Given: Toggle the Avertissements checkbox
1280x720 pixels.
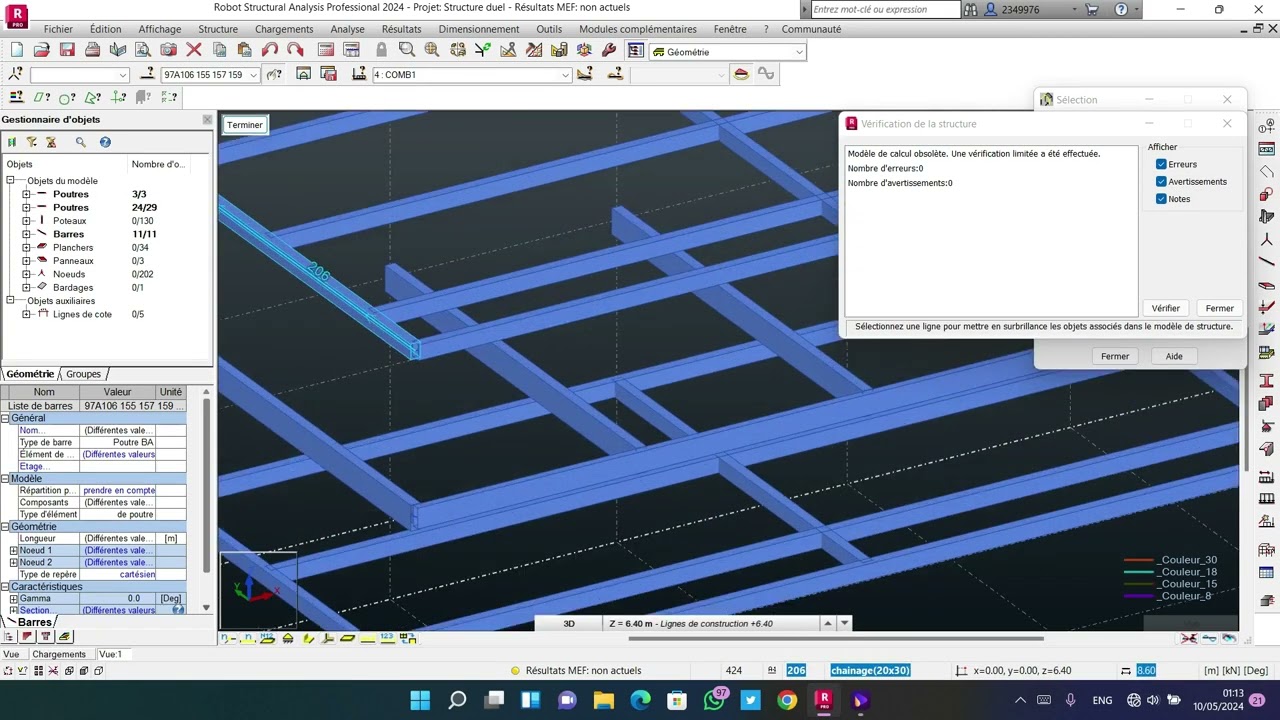Looking at the screenshot, I should [x=1161, y=182].
